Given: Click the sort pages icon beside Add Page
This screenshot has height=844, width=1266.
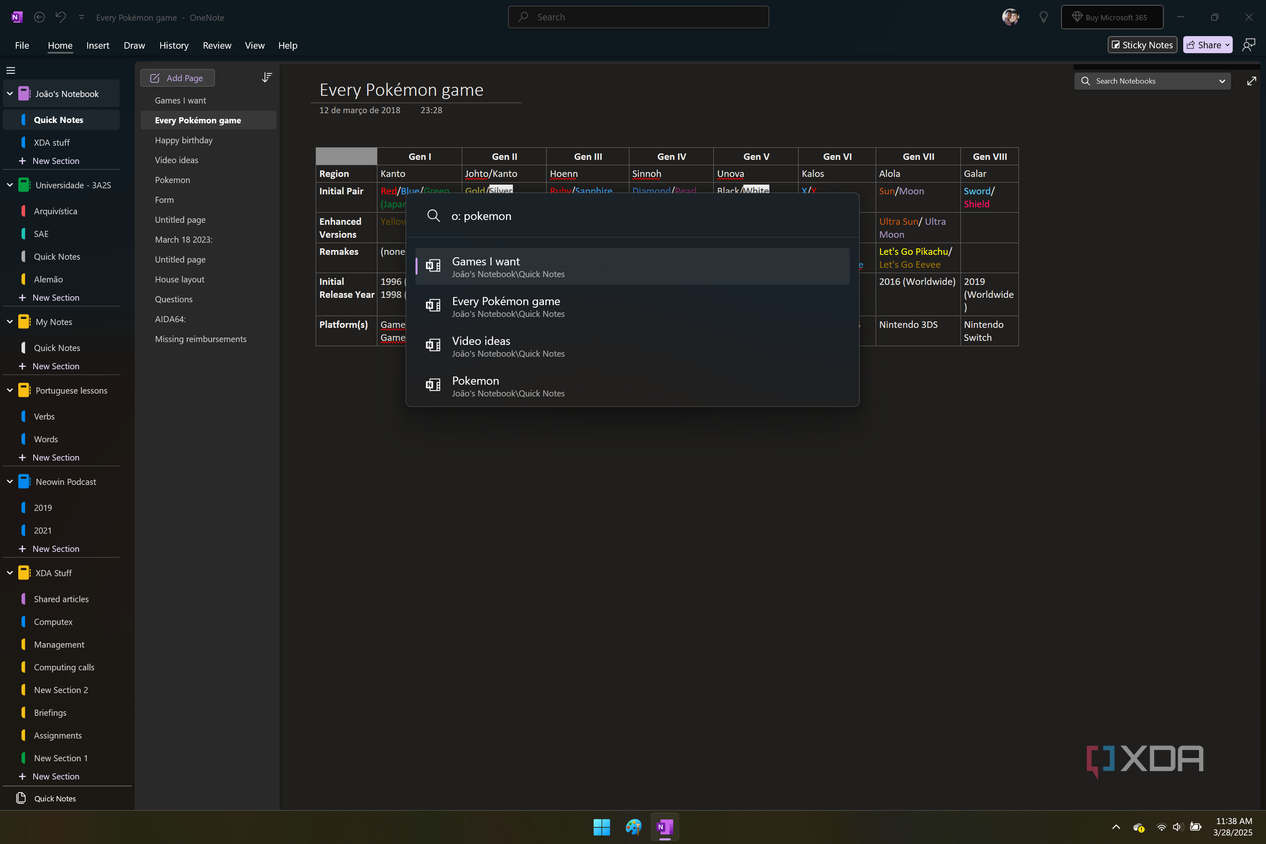Looking at the screenshot, I should click(267, 77).
